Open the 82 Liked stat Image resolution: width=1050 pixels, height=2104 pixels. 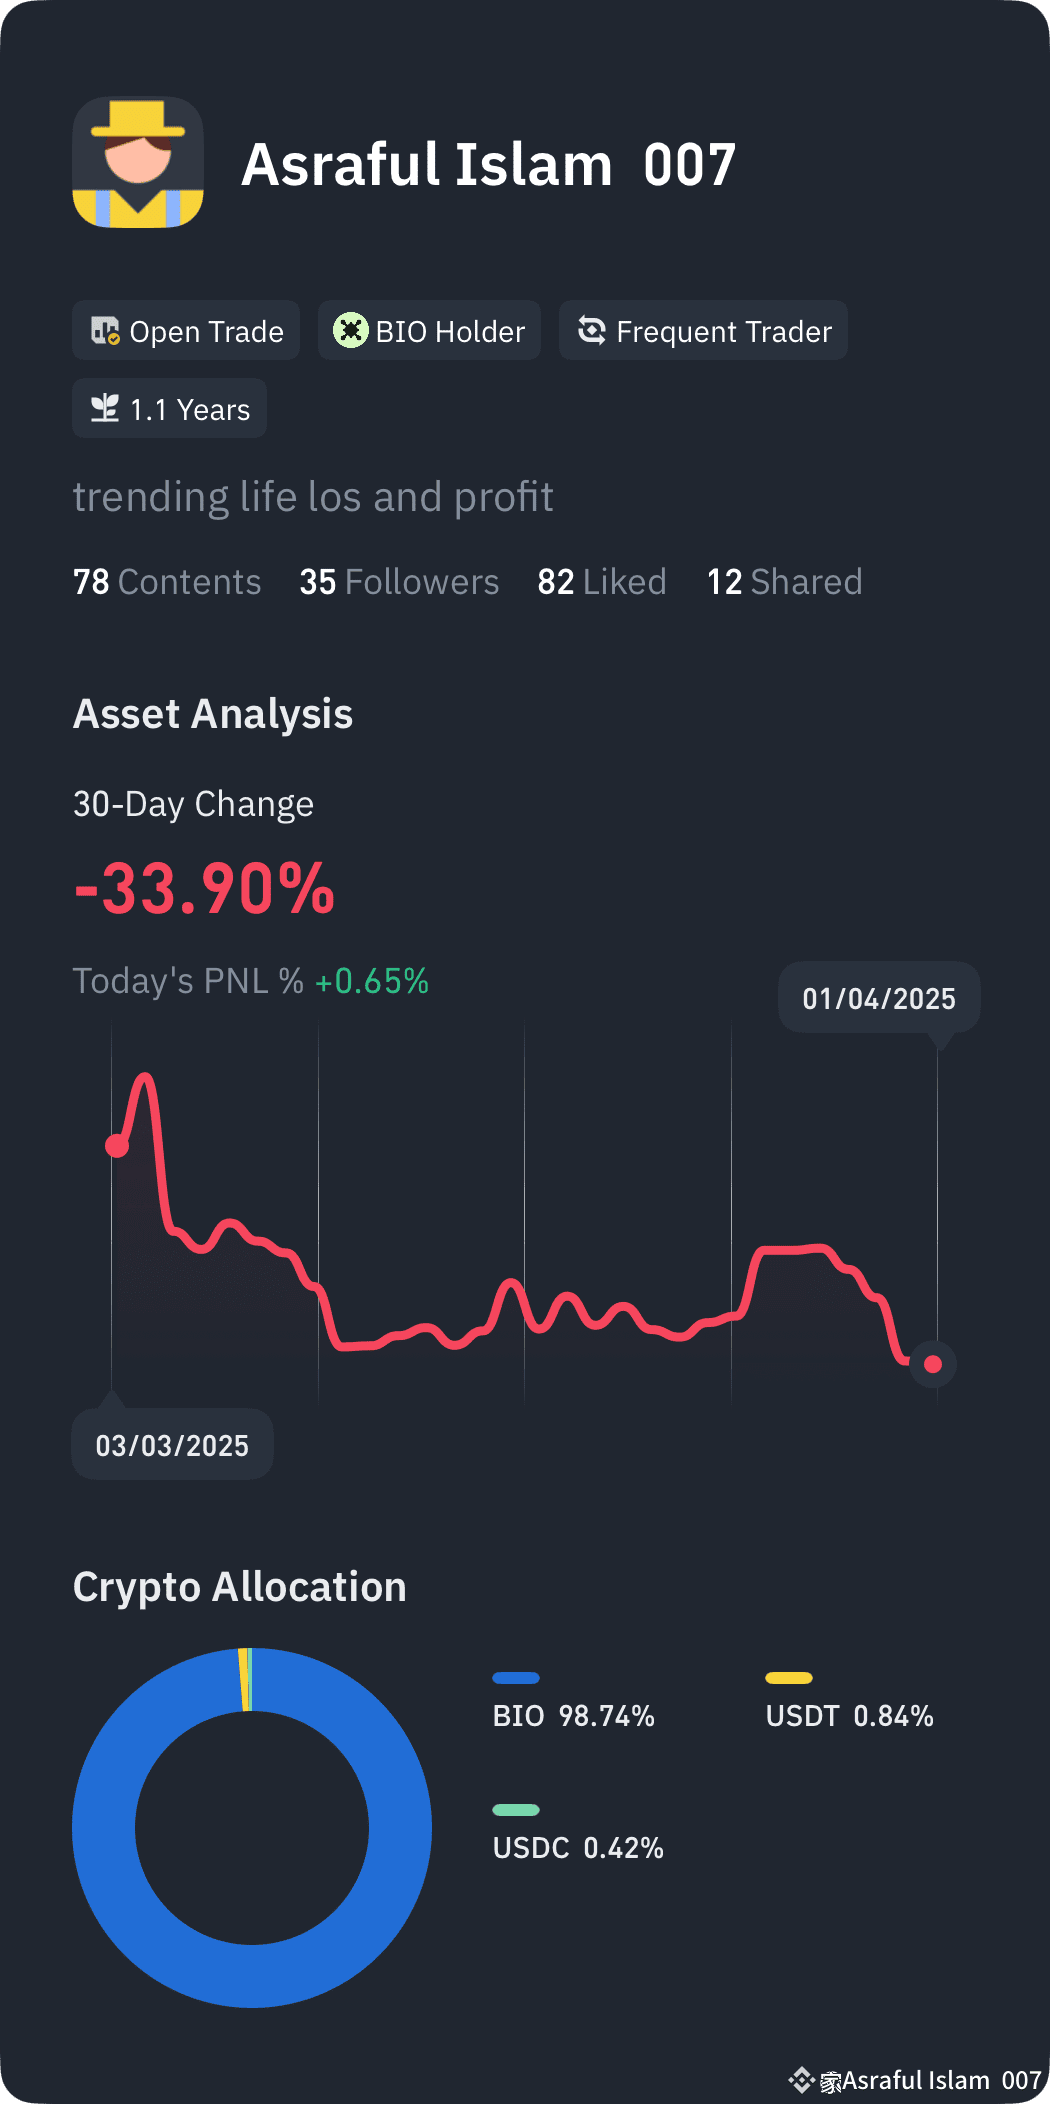click(602, 582)
